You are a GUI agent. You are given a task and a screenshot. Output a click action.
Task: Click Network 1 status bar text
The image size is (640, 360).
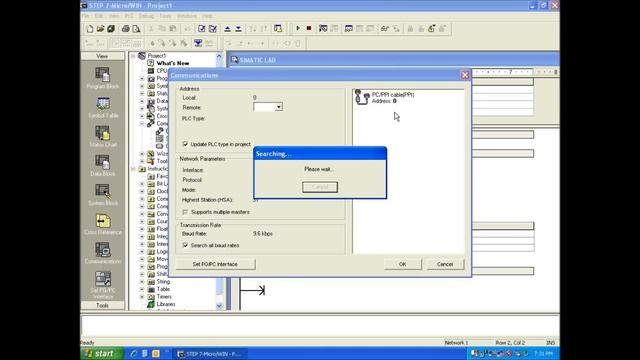(456, 342)
